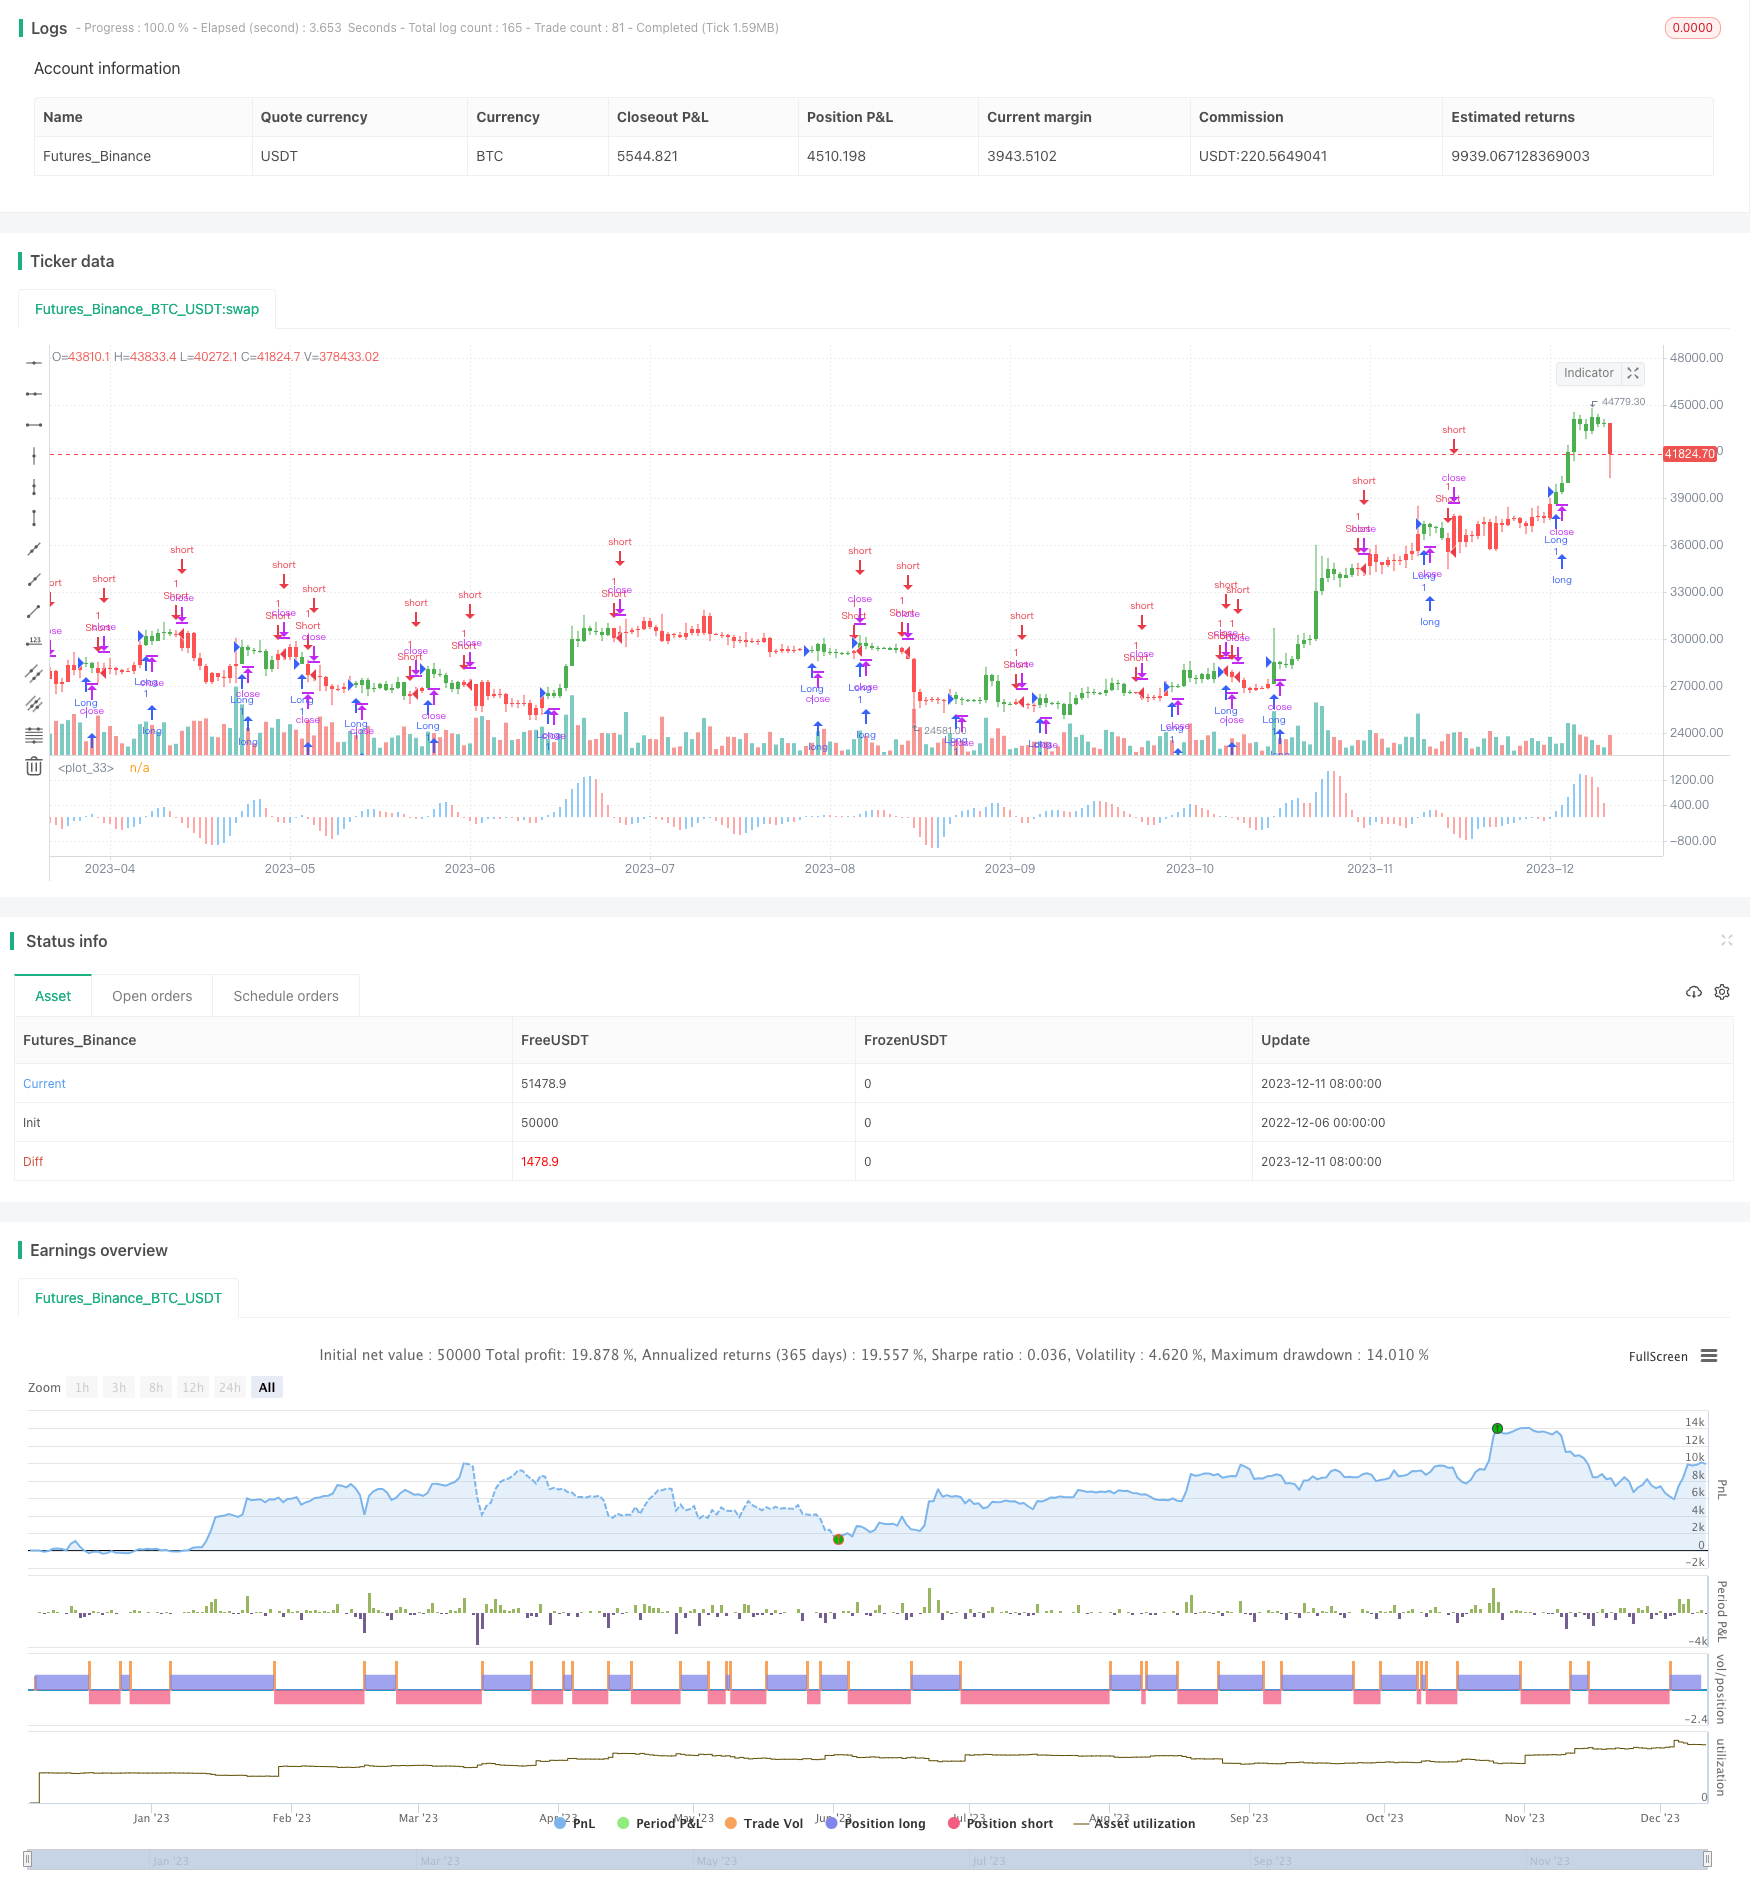Select the horizontal ray line drawing tool

tap(34, 394)
